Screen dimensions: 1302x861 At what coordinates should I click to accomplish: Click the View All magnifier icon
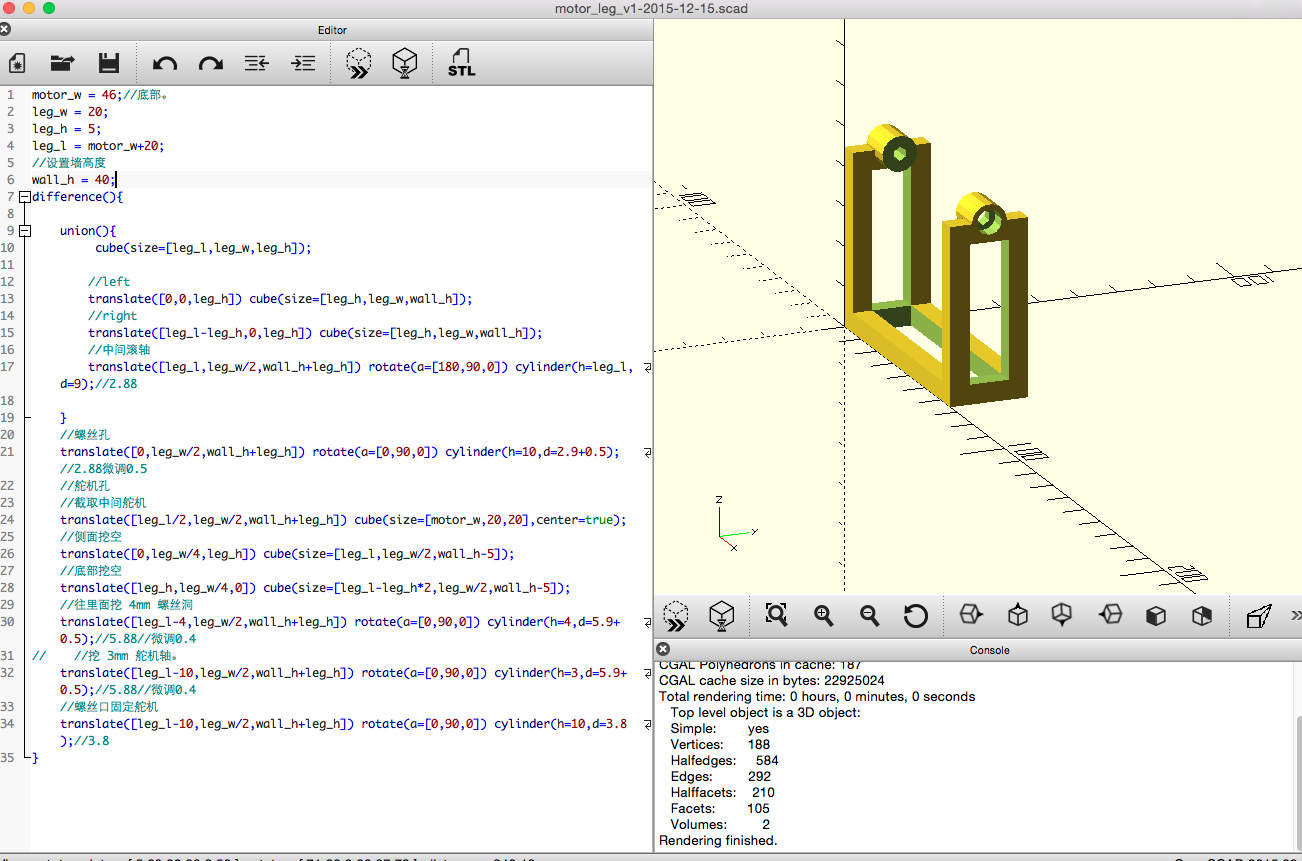click(x=777, y=615)
